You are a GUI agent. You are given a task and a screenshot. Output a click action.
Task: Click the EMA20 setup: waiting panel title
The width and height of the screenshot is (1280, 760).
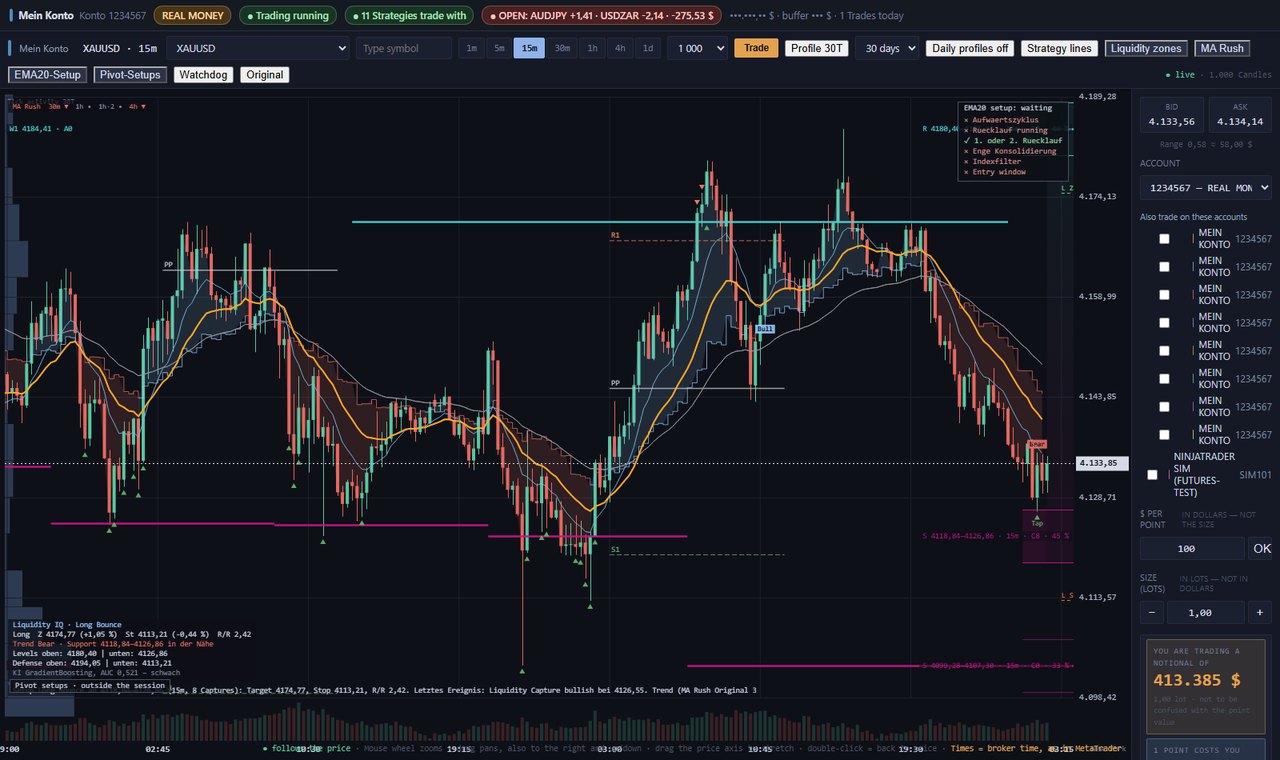1008,108
